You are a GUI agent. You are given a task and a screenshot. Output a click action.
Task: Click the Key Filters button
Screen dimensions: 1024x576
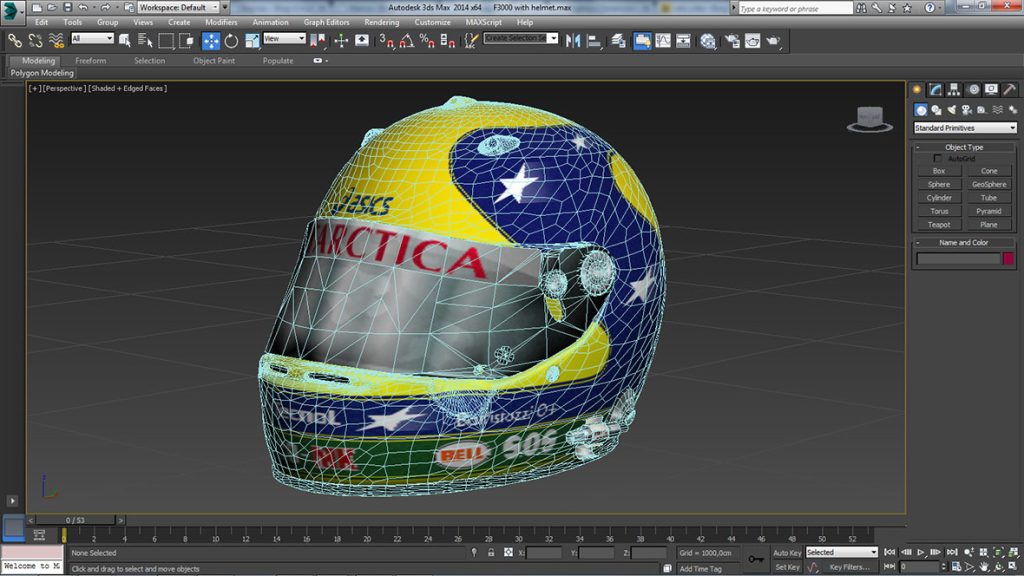pos(847,567)
